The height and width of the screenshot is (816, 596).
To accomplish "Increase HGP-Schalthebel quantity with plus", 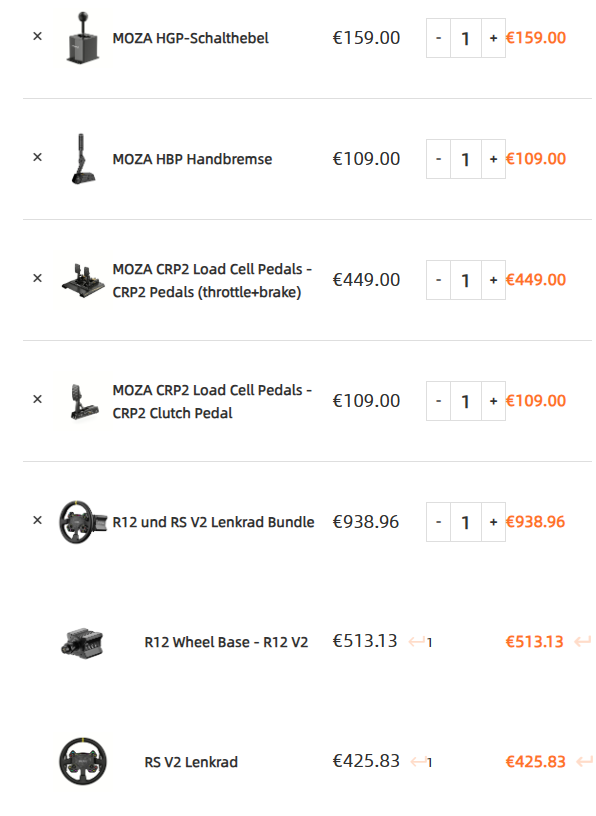I will [x=493, y=38].
